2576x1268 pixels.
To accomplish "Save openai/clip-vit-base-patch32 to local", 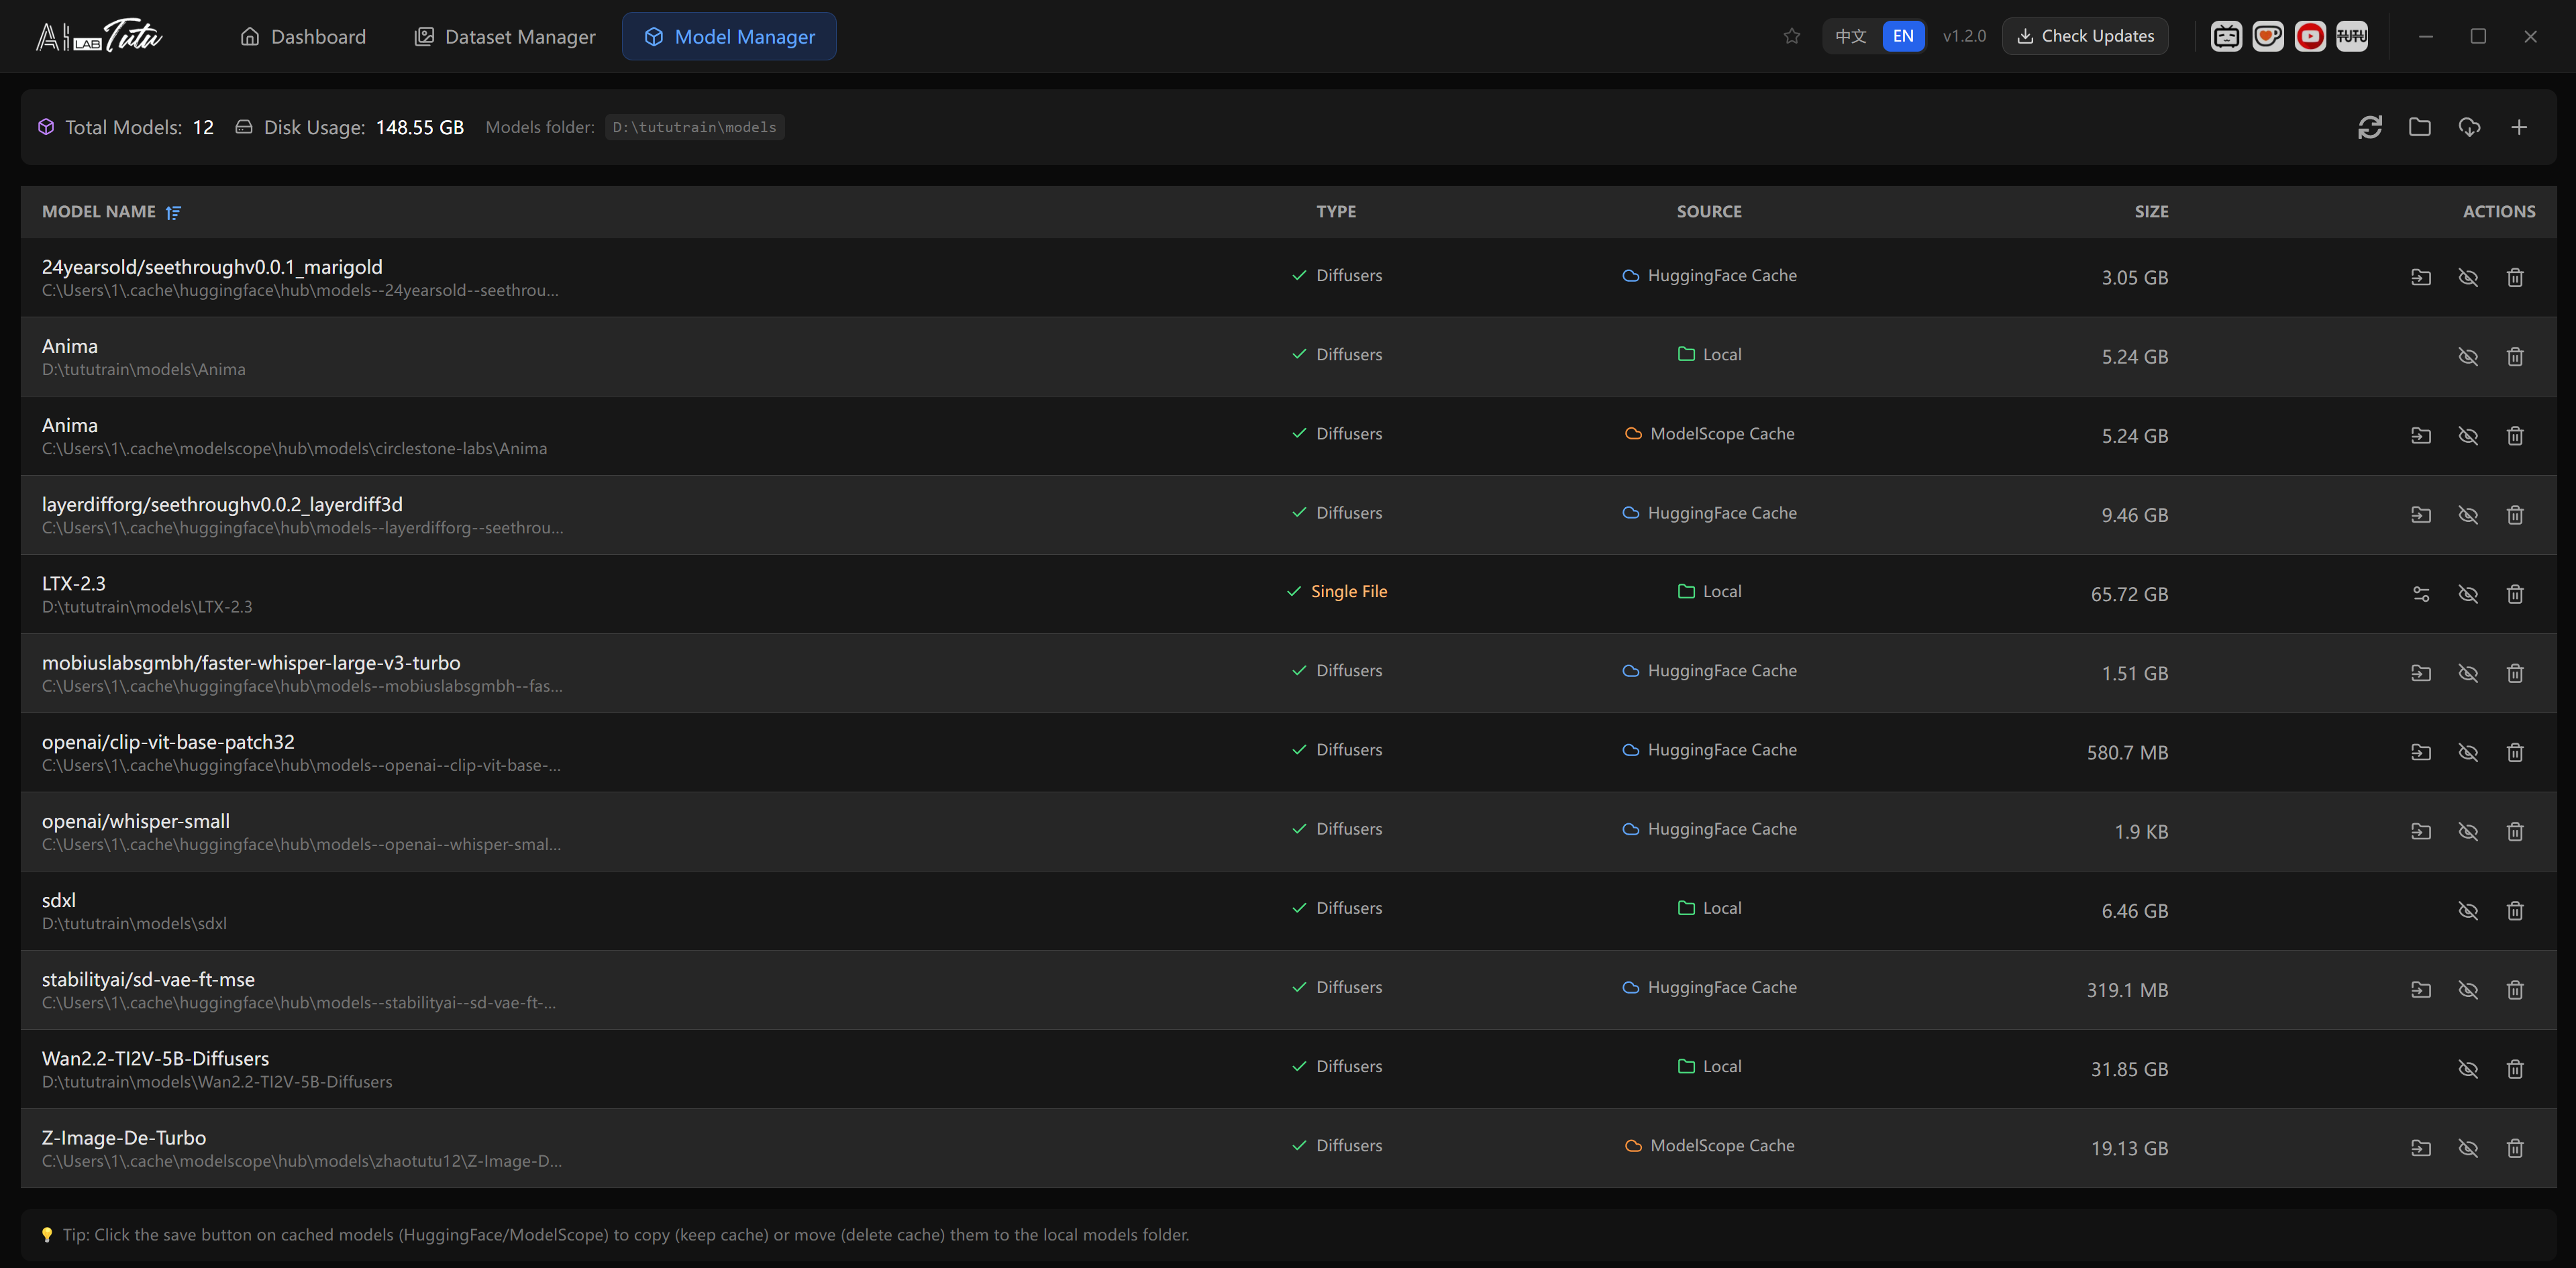I will click(2420, 751).
